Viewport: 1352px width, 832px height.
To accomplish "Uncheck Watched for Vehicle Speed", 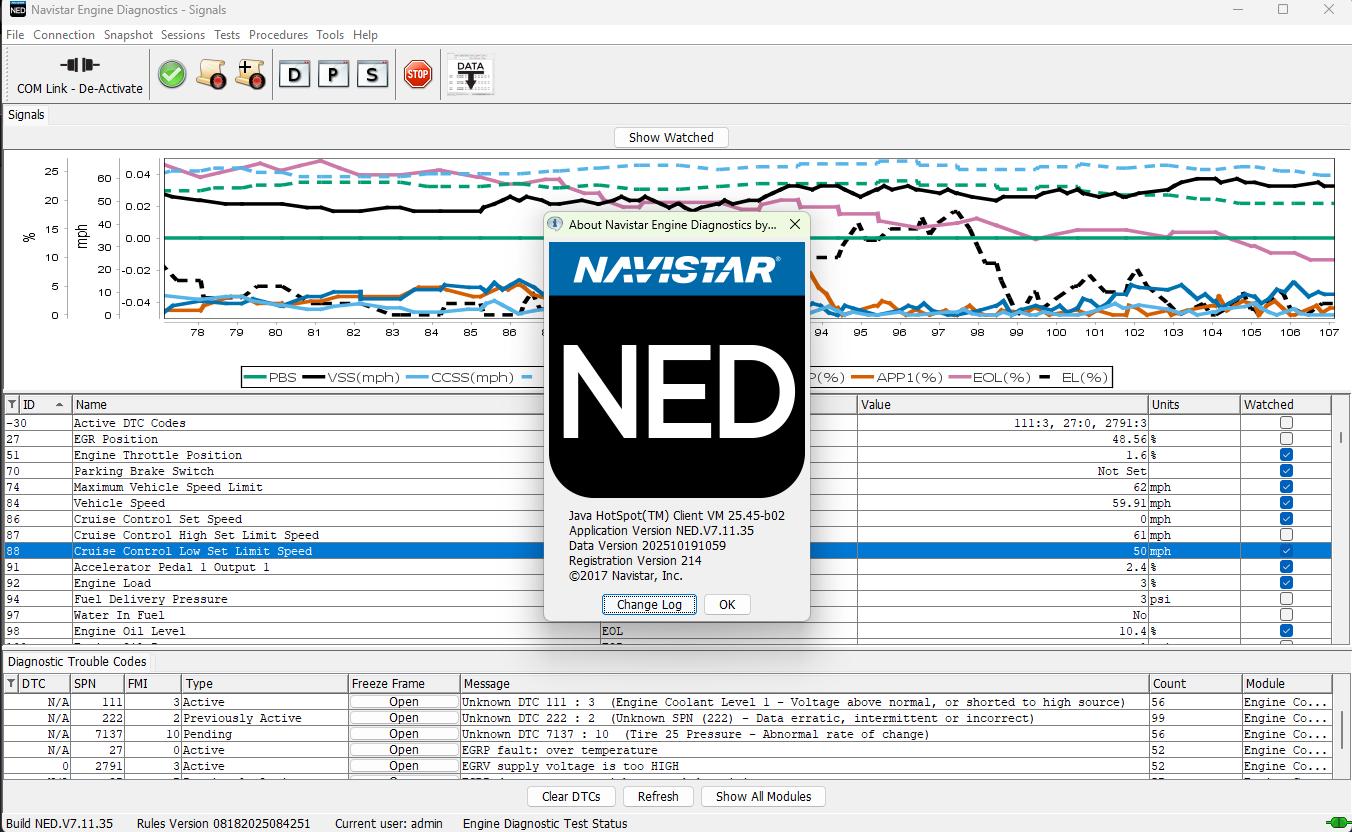I will [x=1285, y=503].
